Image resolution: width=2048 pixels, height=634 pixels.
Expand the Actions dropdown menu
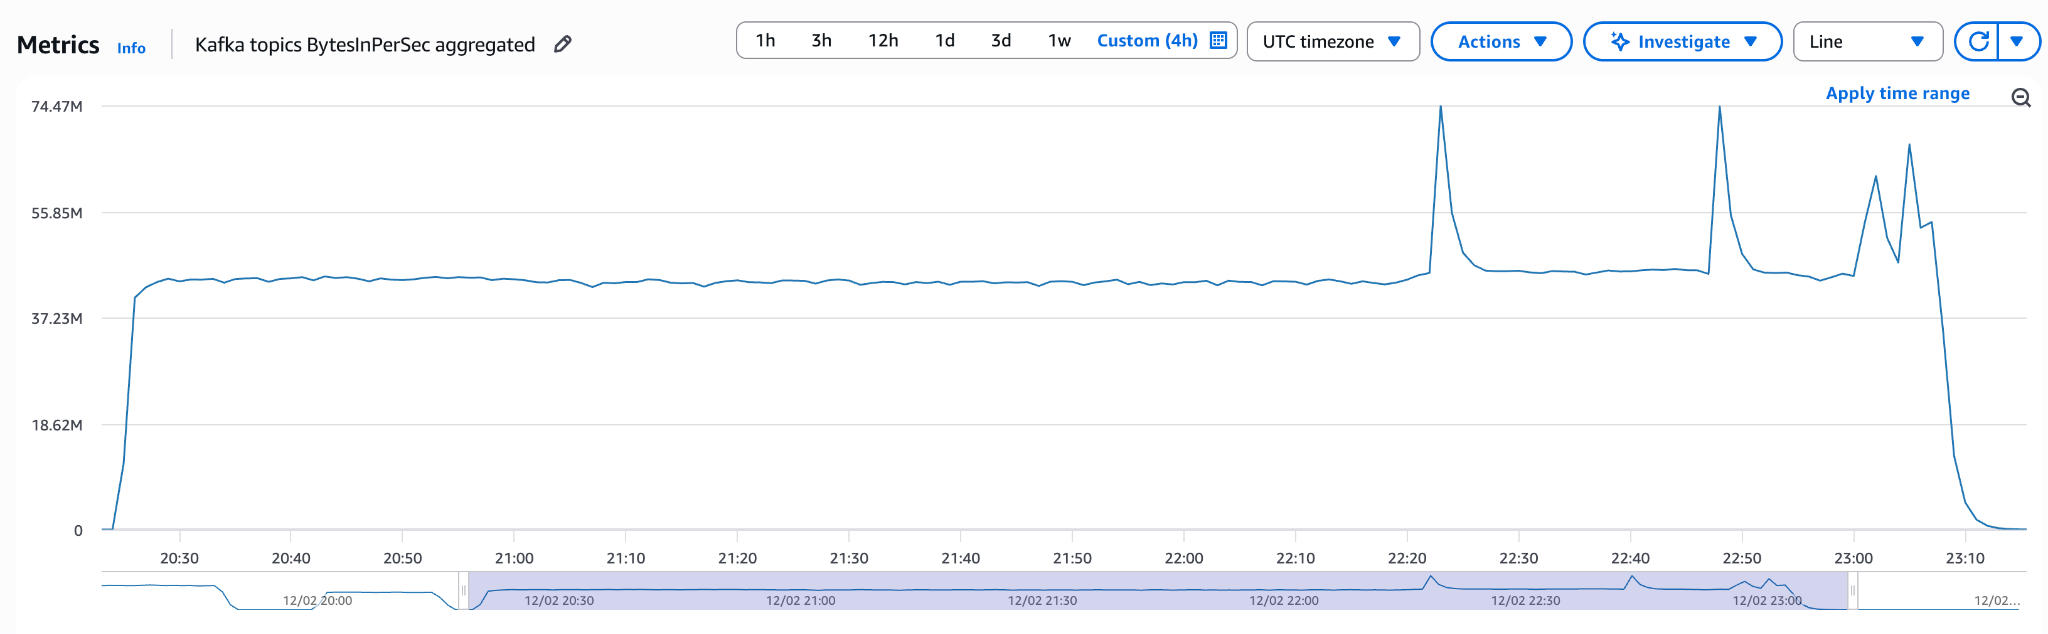coord(1501,41)
